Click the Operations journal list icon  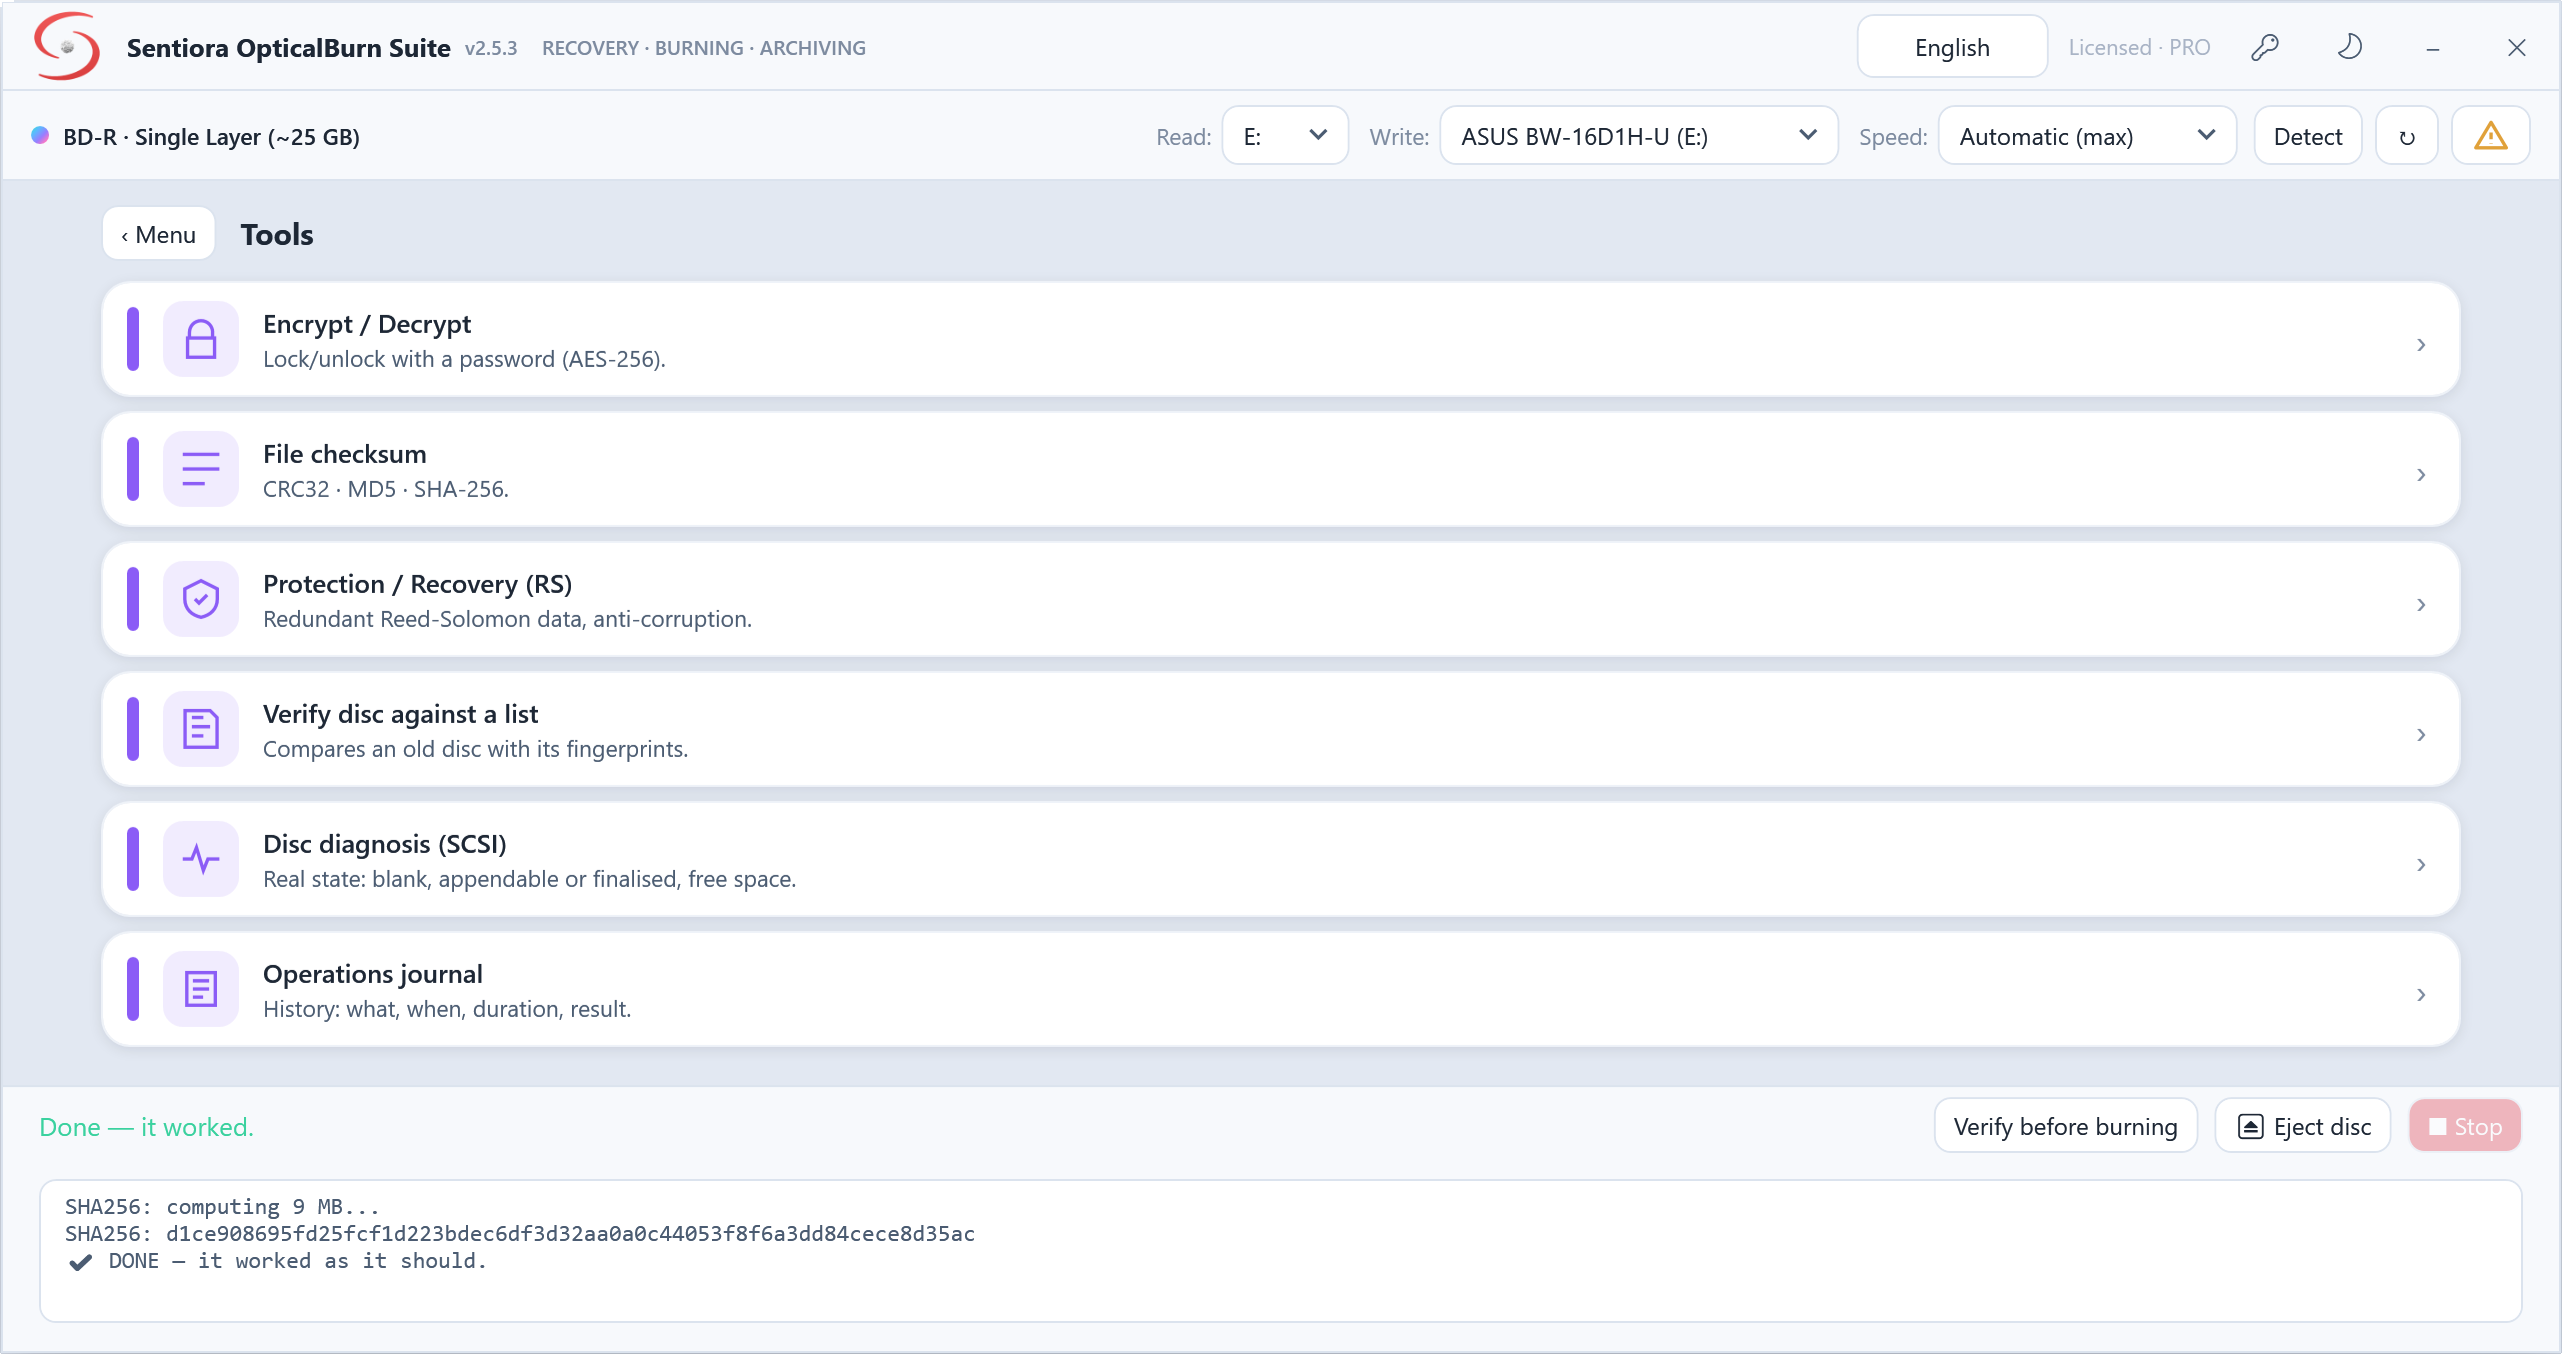[x=201, y=989]
